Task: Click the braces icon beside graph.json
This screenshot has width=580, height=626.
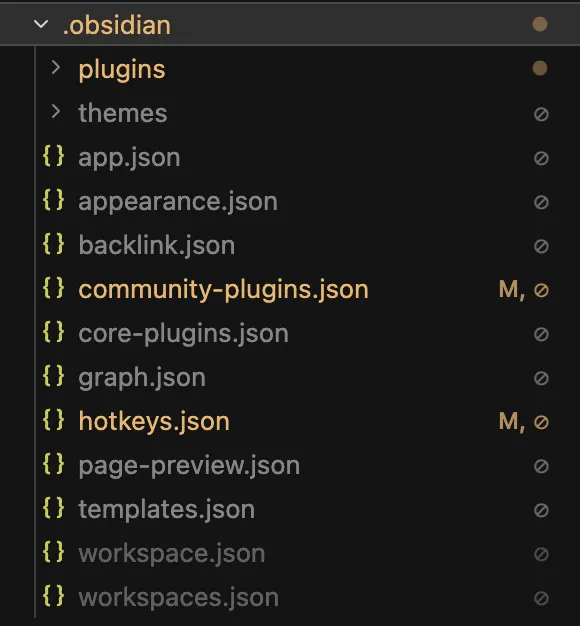Action: click(53, 376)
